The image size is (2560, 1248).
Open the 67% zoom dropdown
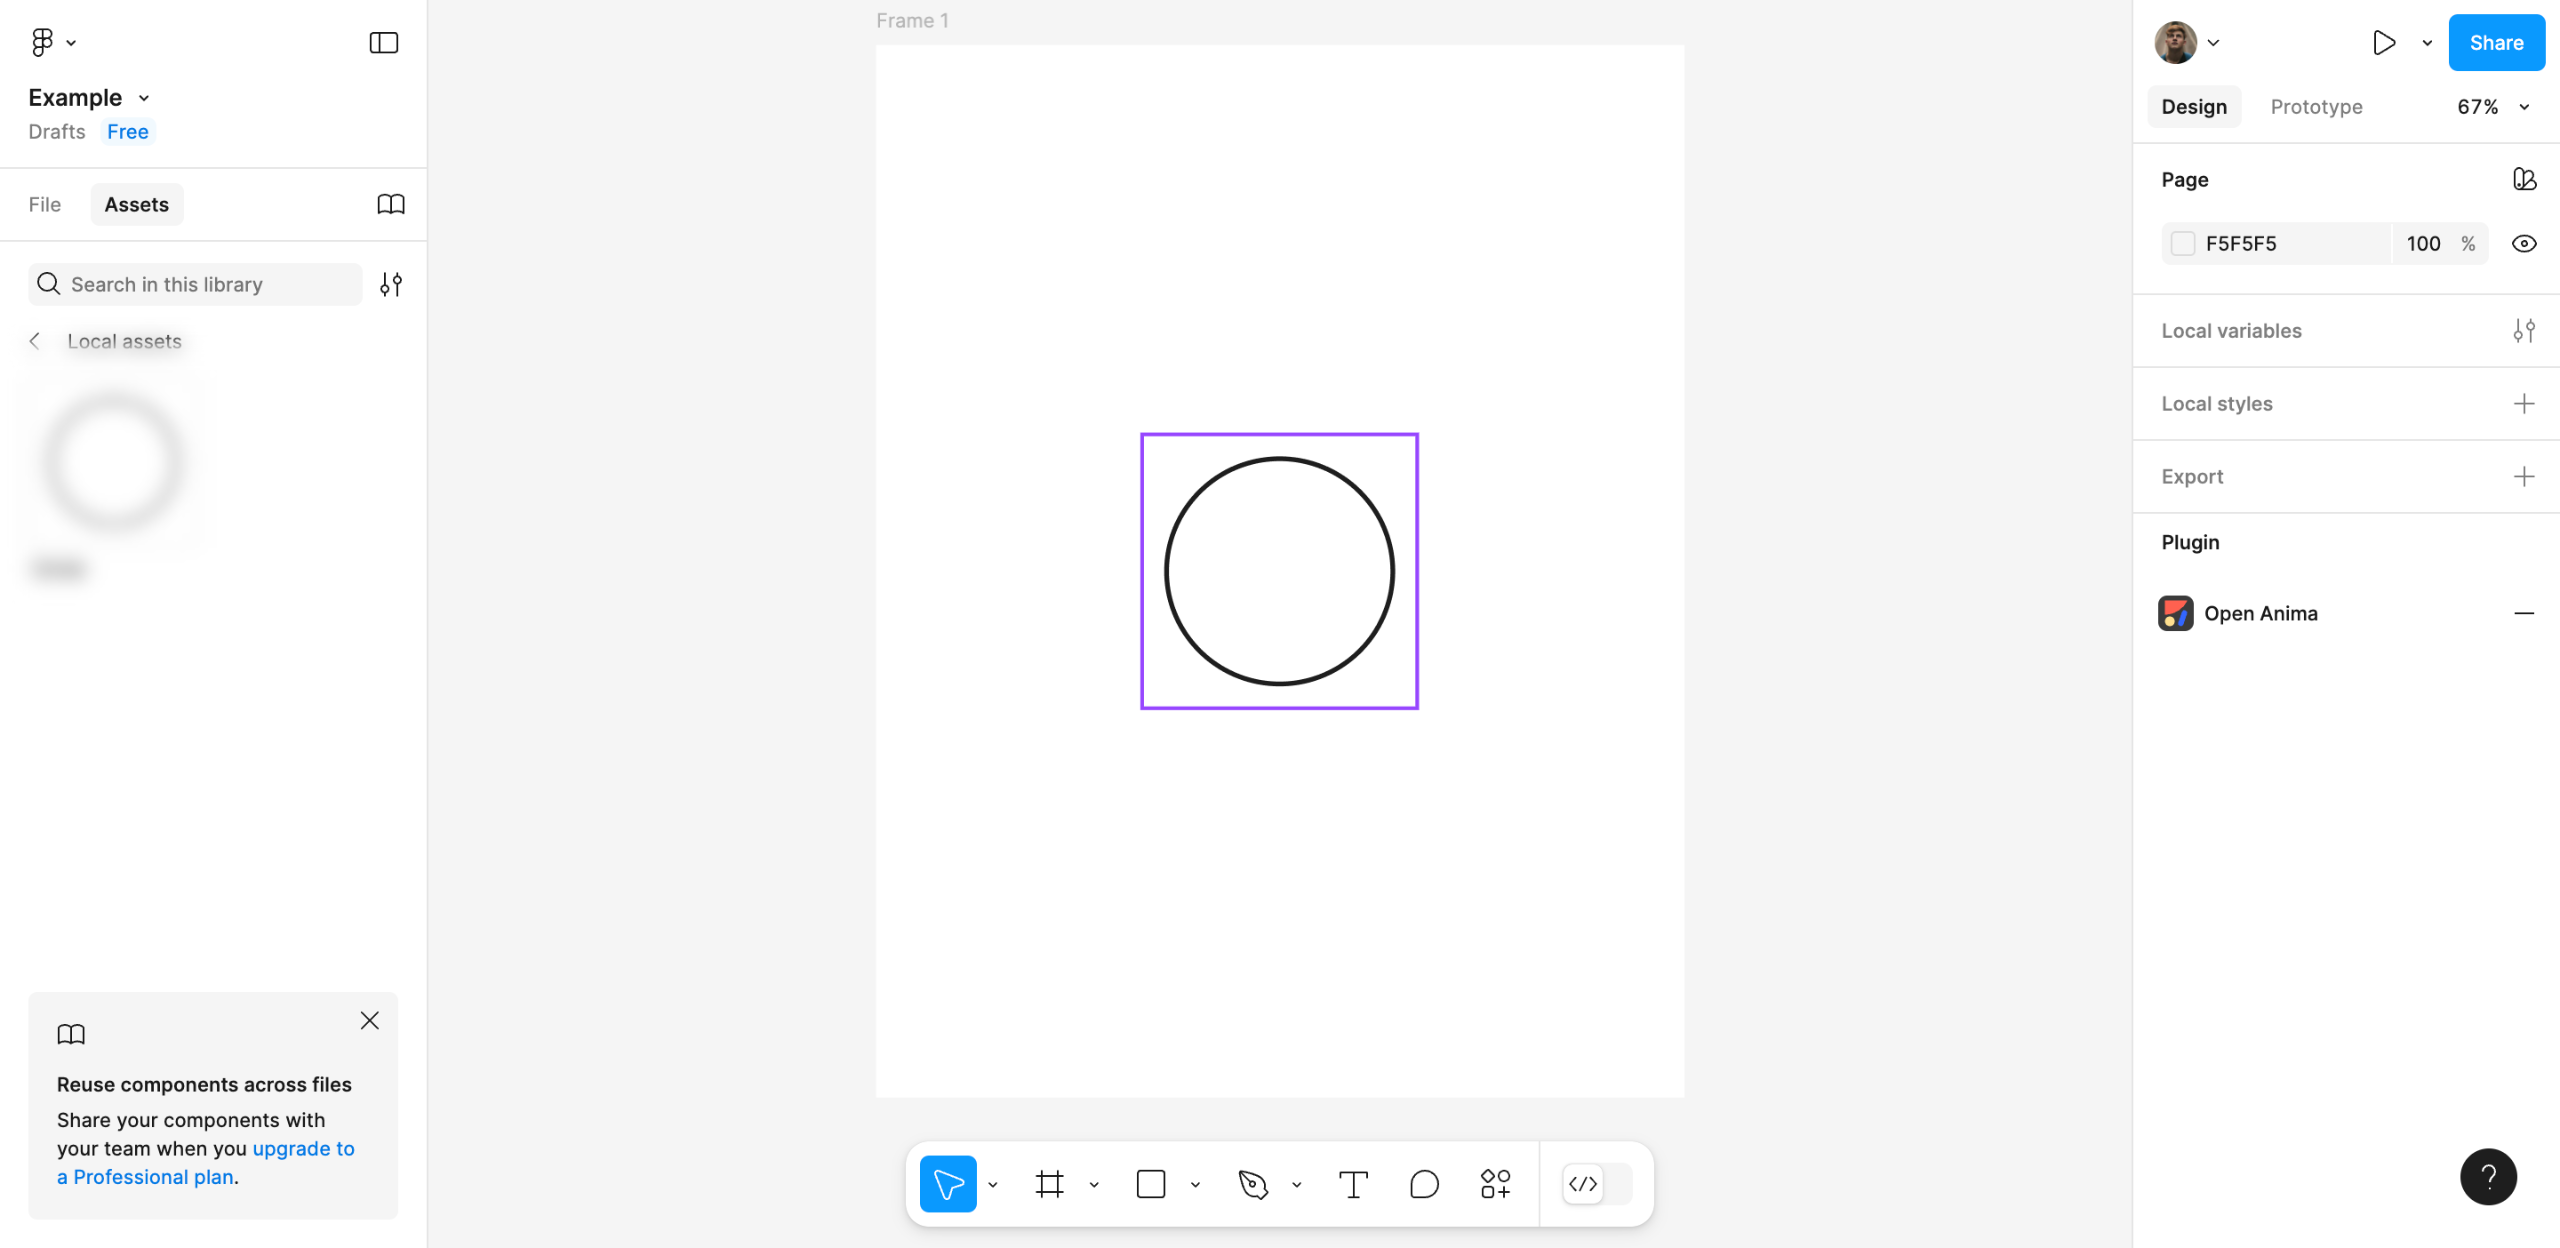click(2492, 107)
